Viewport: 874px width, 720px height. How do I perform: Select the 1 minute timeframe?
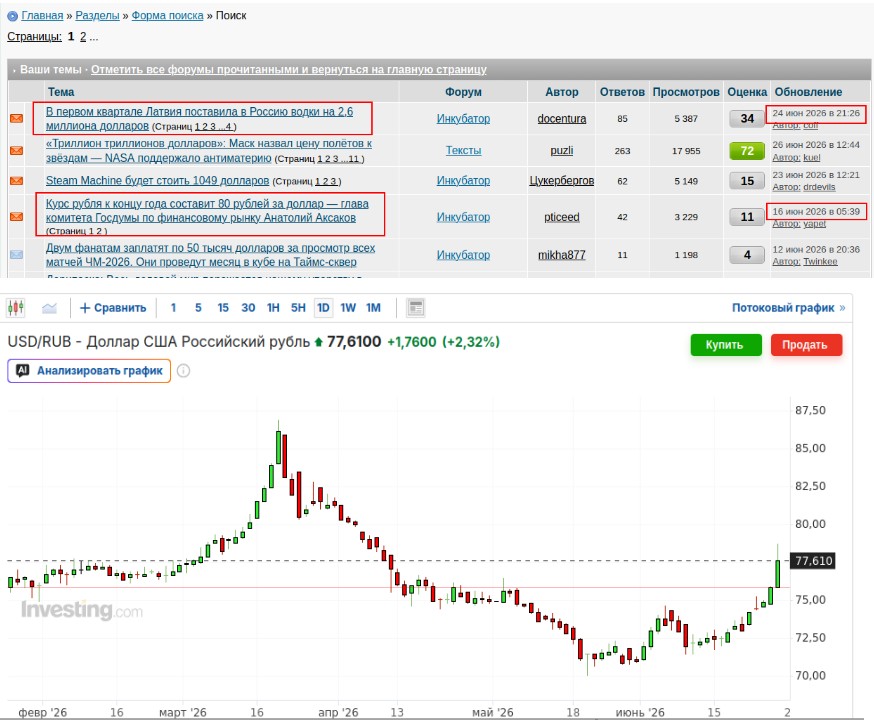[x=173, y=308]
